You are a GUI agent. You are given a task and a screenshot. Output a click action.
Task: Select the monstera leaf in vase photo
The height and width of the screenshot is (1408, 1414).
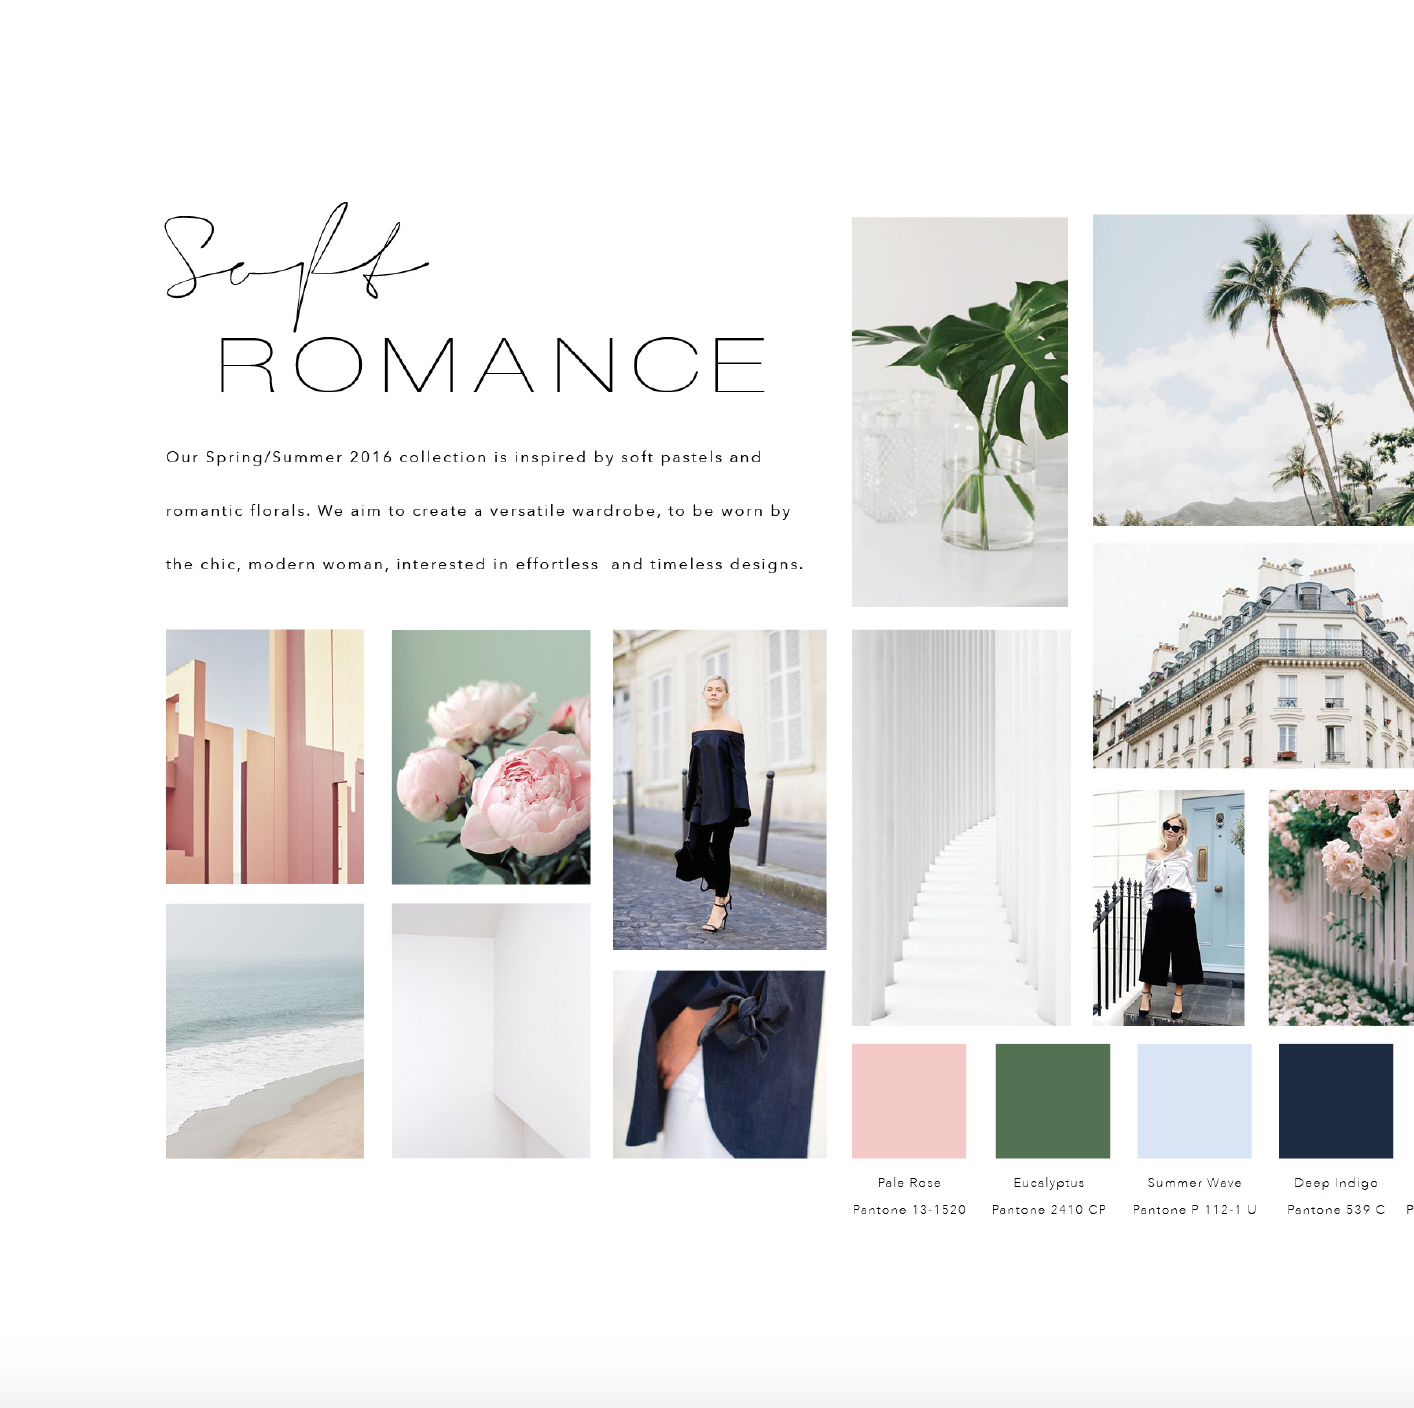pos(960,411)
